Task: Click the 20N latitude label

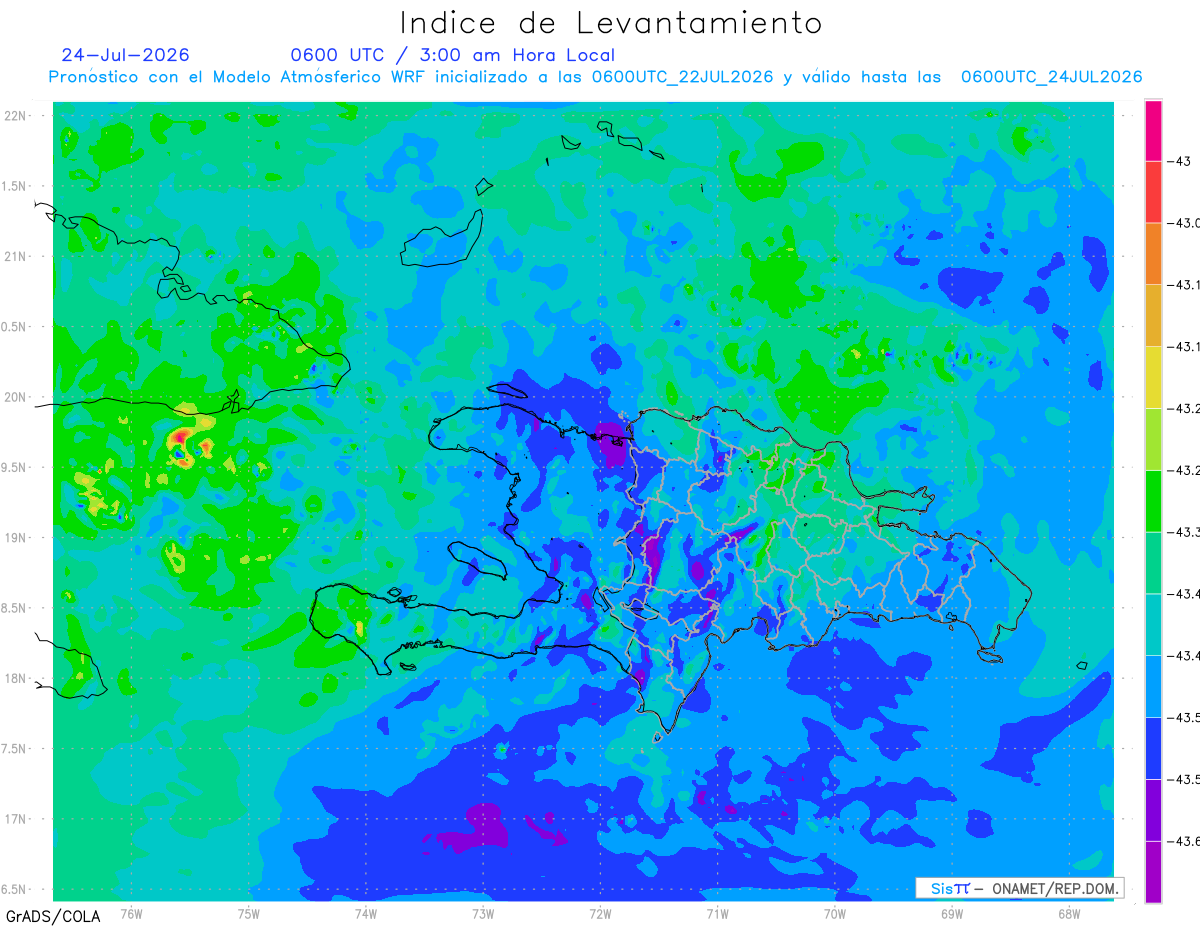Action: [16, 397]
